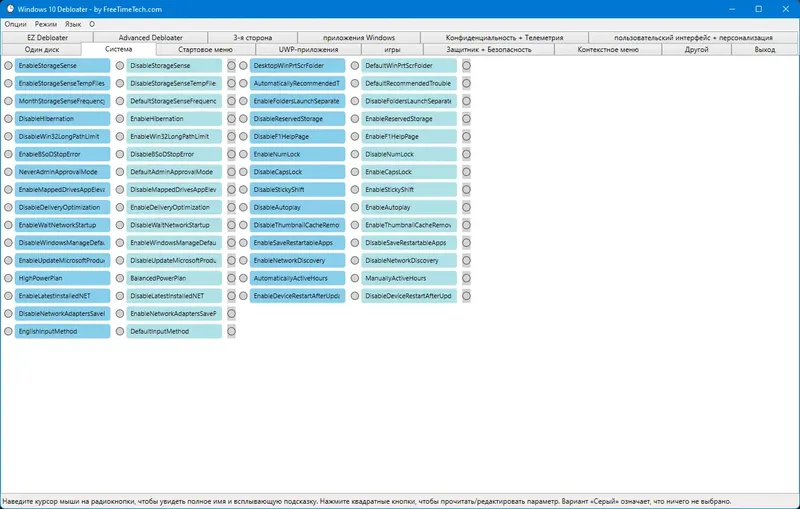Select DisableNumLock radio option

355,154
